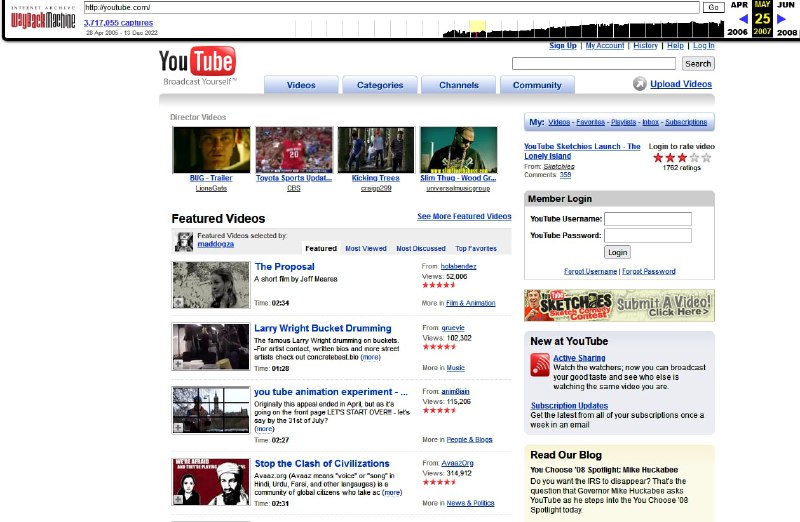This screenshot has height=522, width=800.
Task: Click the red Active Sharing icon
Action: click(539, 365)
